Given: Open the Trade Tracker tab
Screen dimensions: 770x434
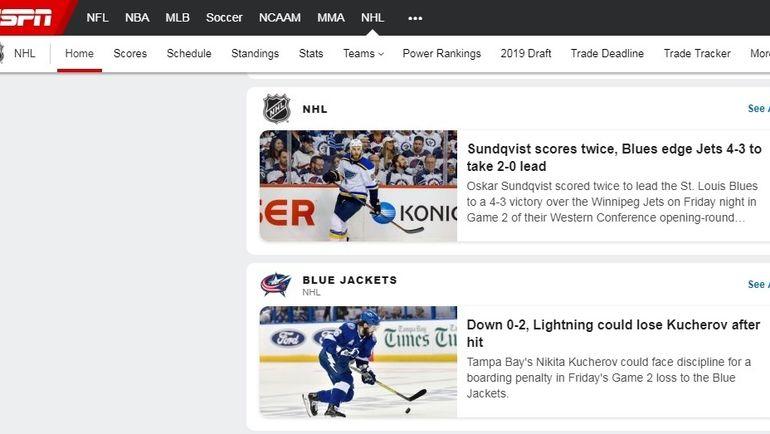Looking at the screenshot, I should coord(697,54).
